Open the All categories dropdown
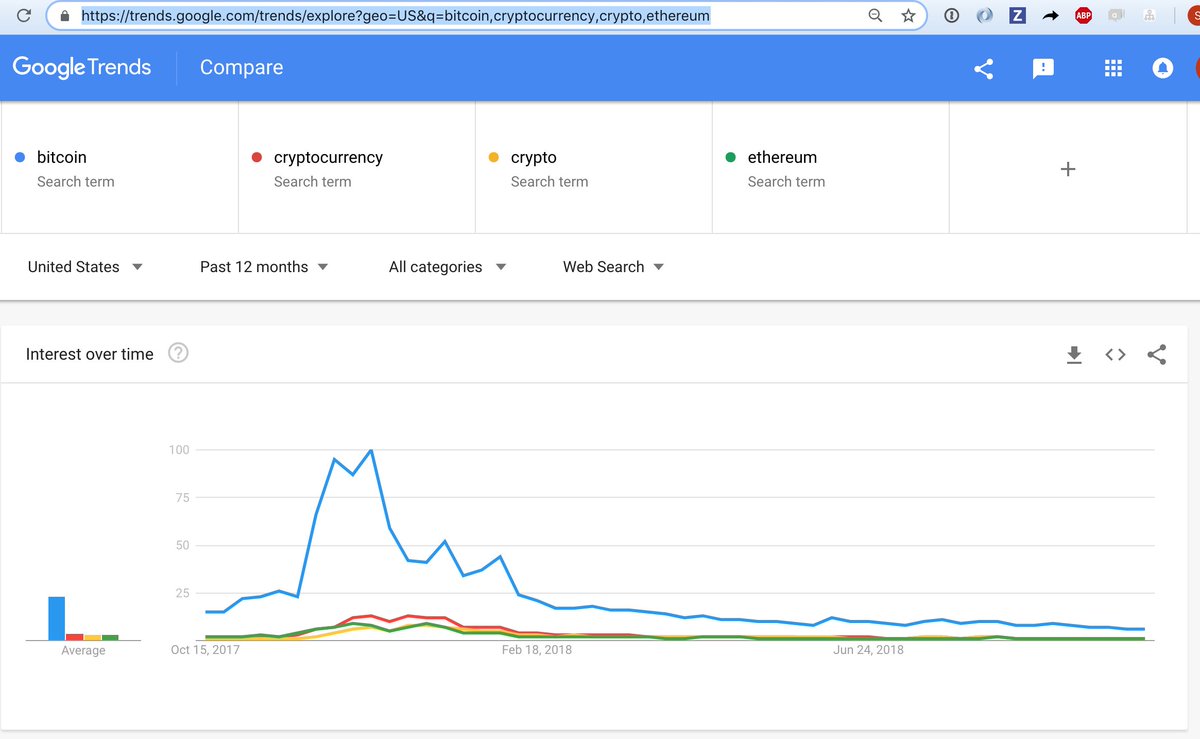Image resolution: width=1200 pixels, height=739 pixels. (447, 267)
